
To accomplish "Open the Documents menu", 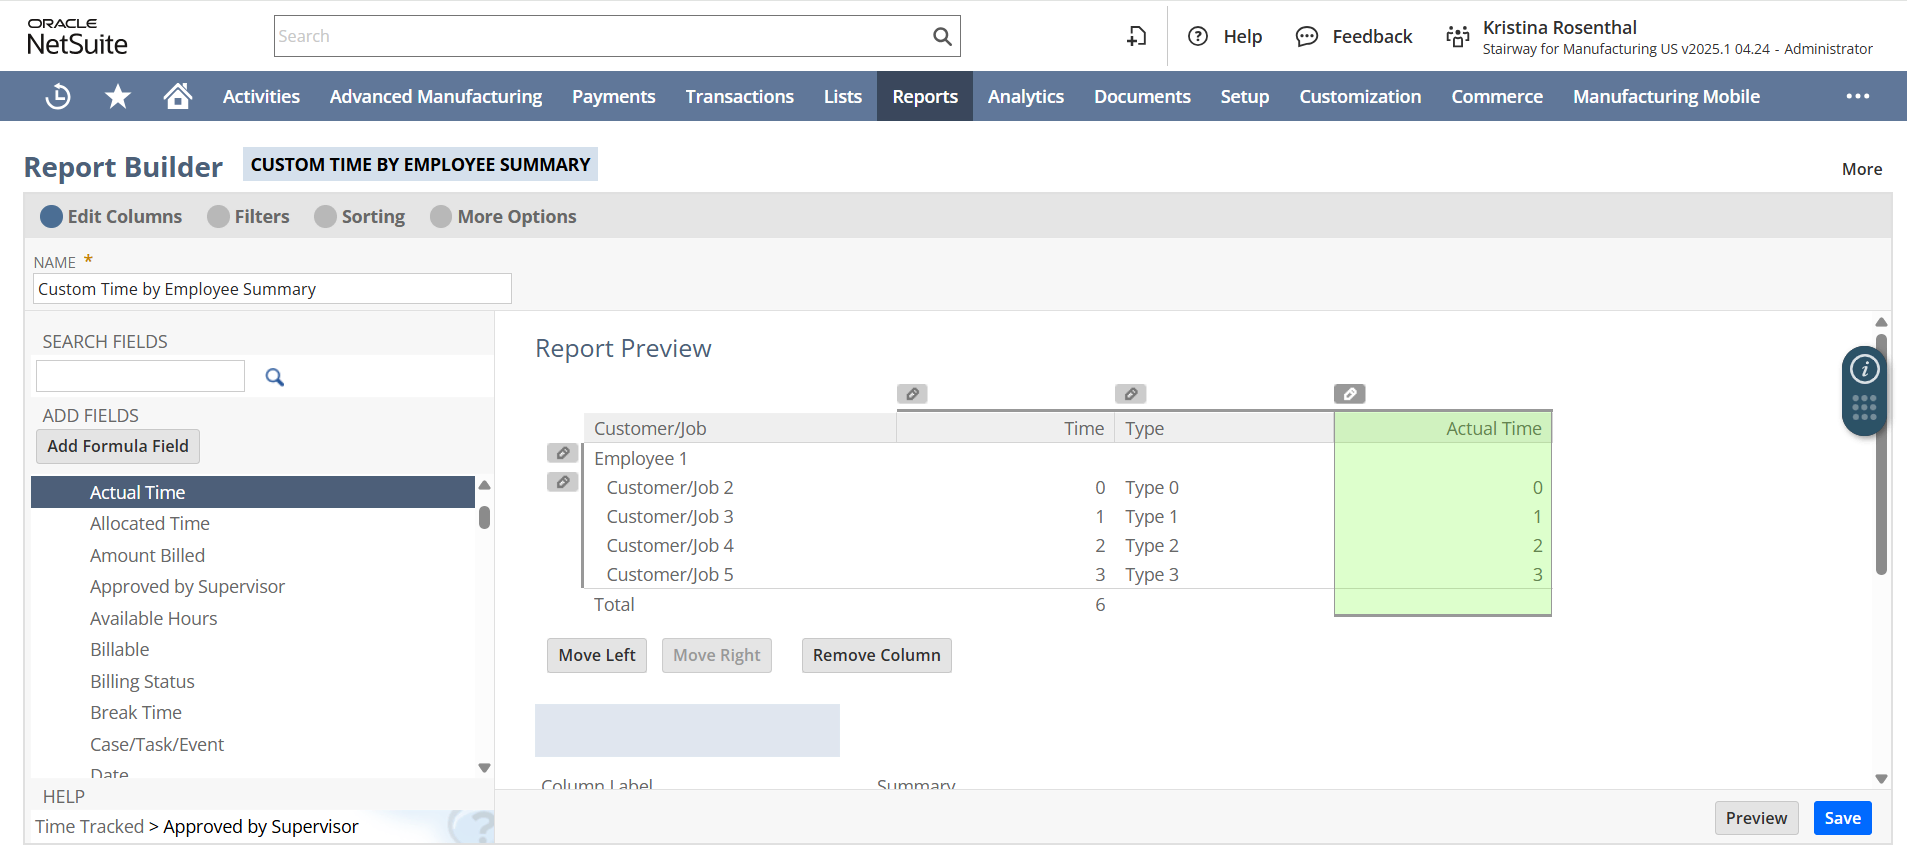I will [x=1142, y=96].
